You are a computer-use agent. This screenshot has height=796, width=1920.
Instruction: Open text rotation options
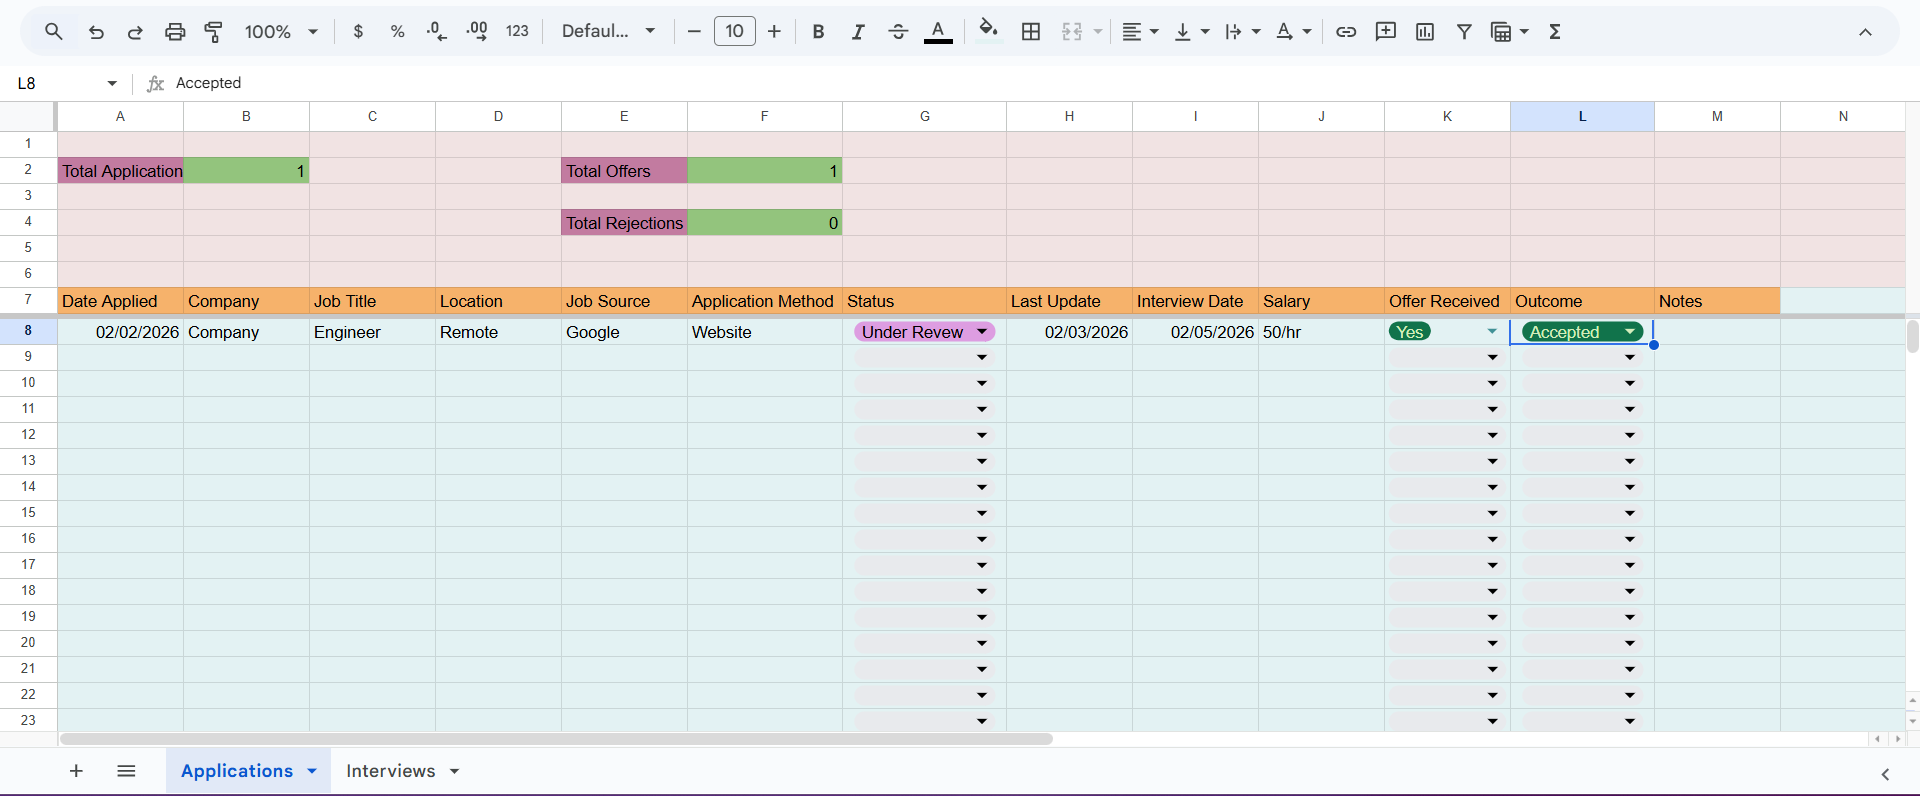1294,32
